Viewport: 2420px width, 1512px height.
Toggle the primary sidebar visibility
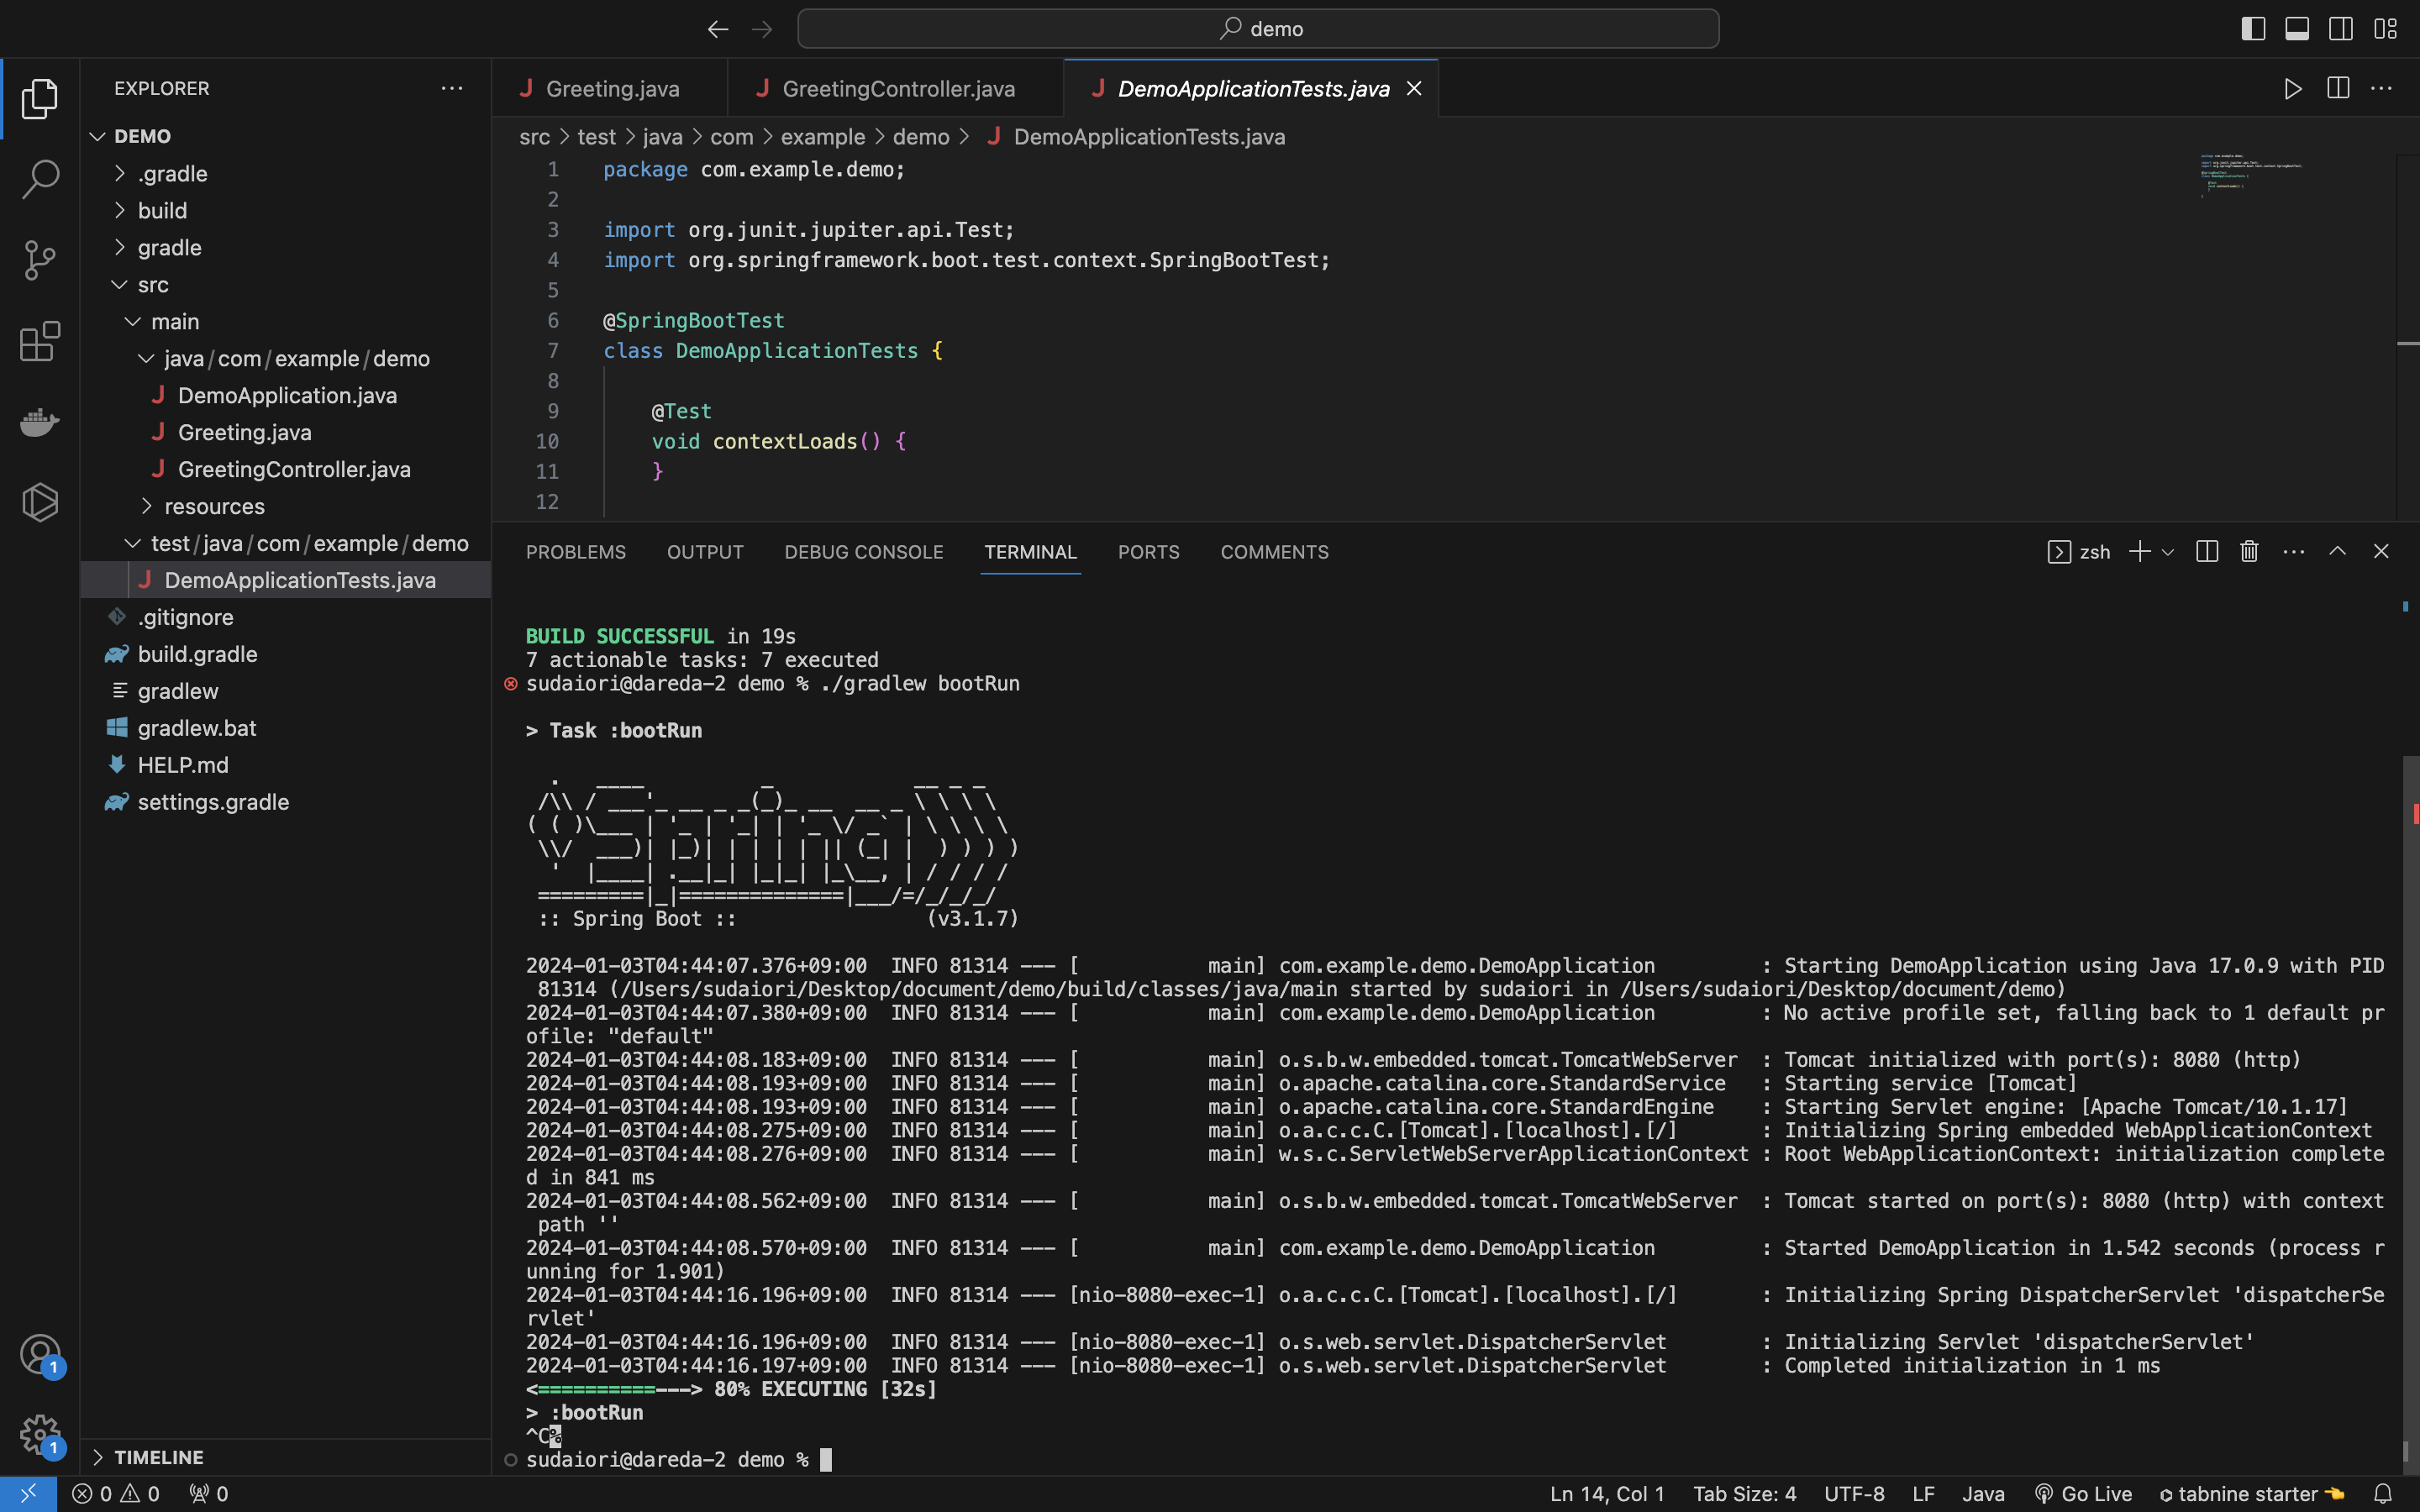tap(2252, 28)
